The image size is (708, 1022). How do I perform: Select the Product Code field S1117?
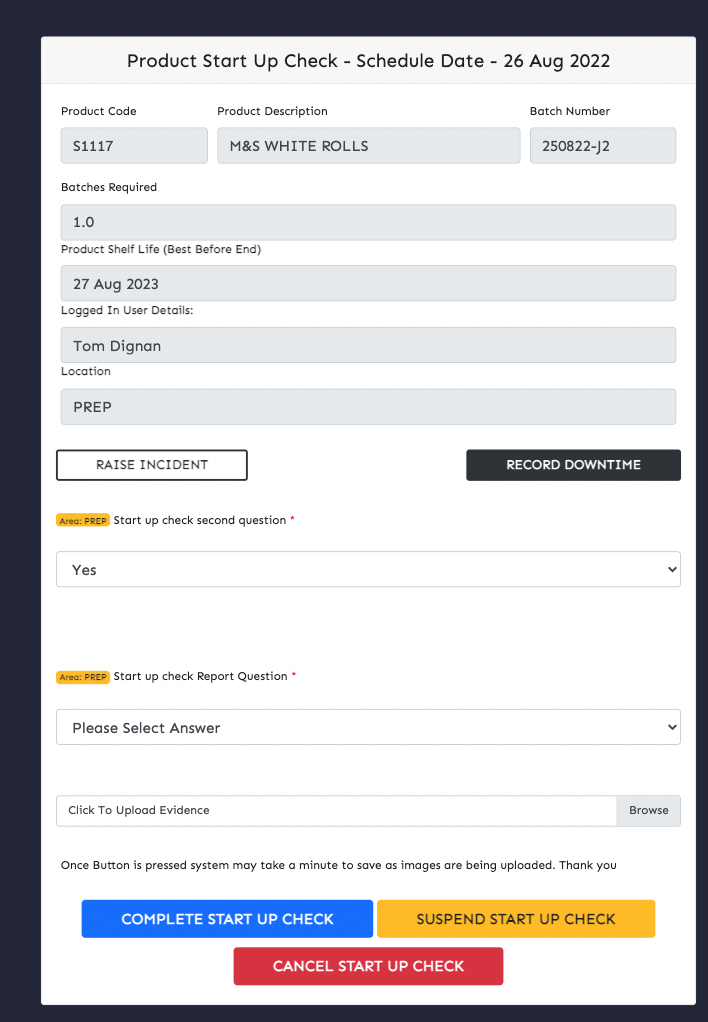tap(134, 145)
